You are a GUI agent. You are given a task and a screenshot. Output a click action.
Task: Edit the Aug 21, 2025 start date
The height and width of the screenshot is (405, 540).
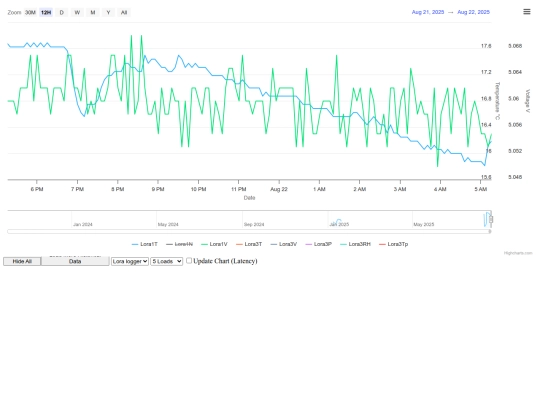click(x=428, y=12)
